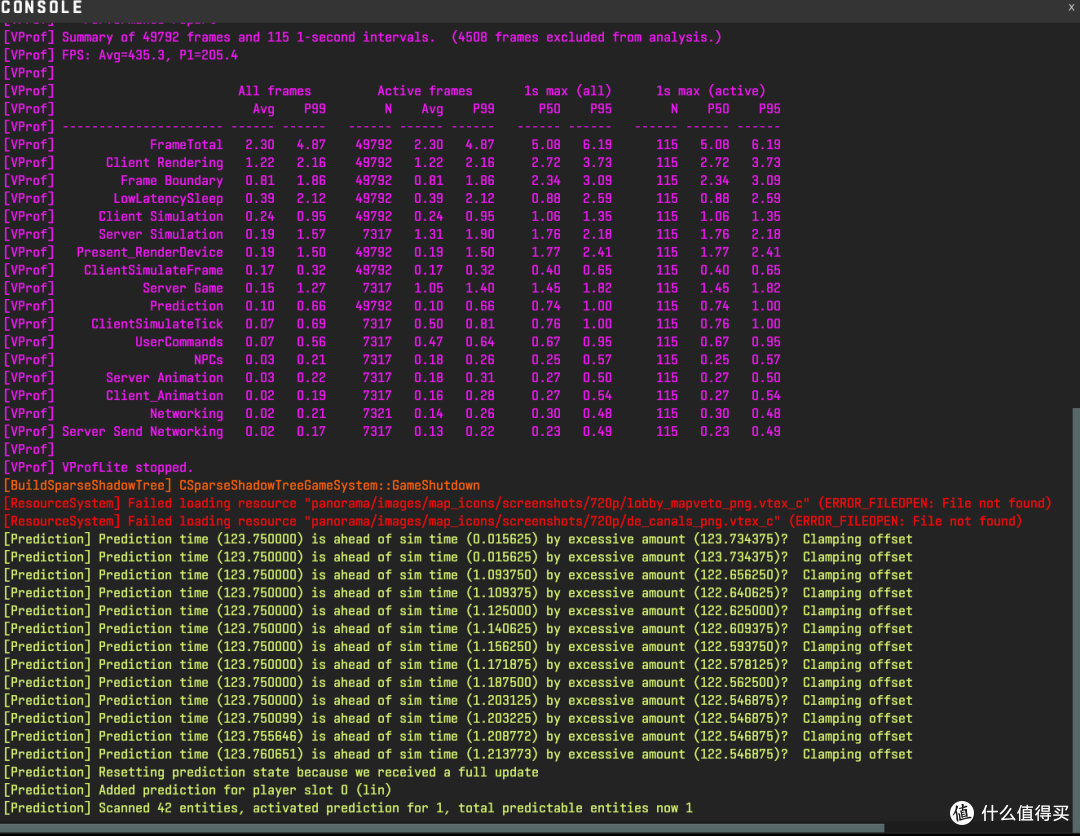Select Prediction line with prediction time 123.755646
The width and height of the screenshot is (1080, 836).
(x=458, y=735)
